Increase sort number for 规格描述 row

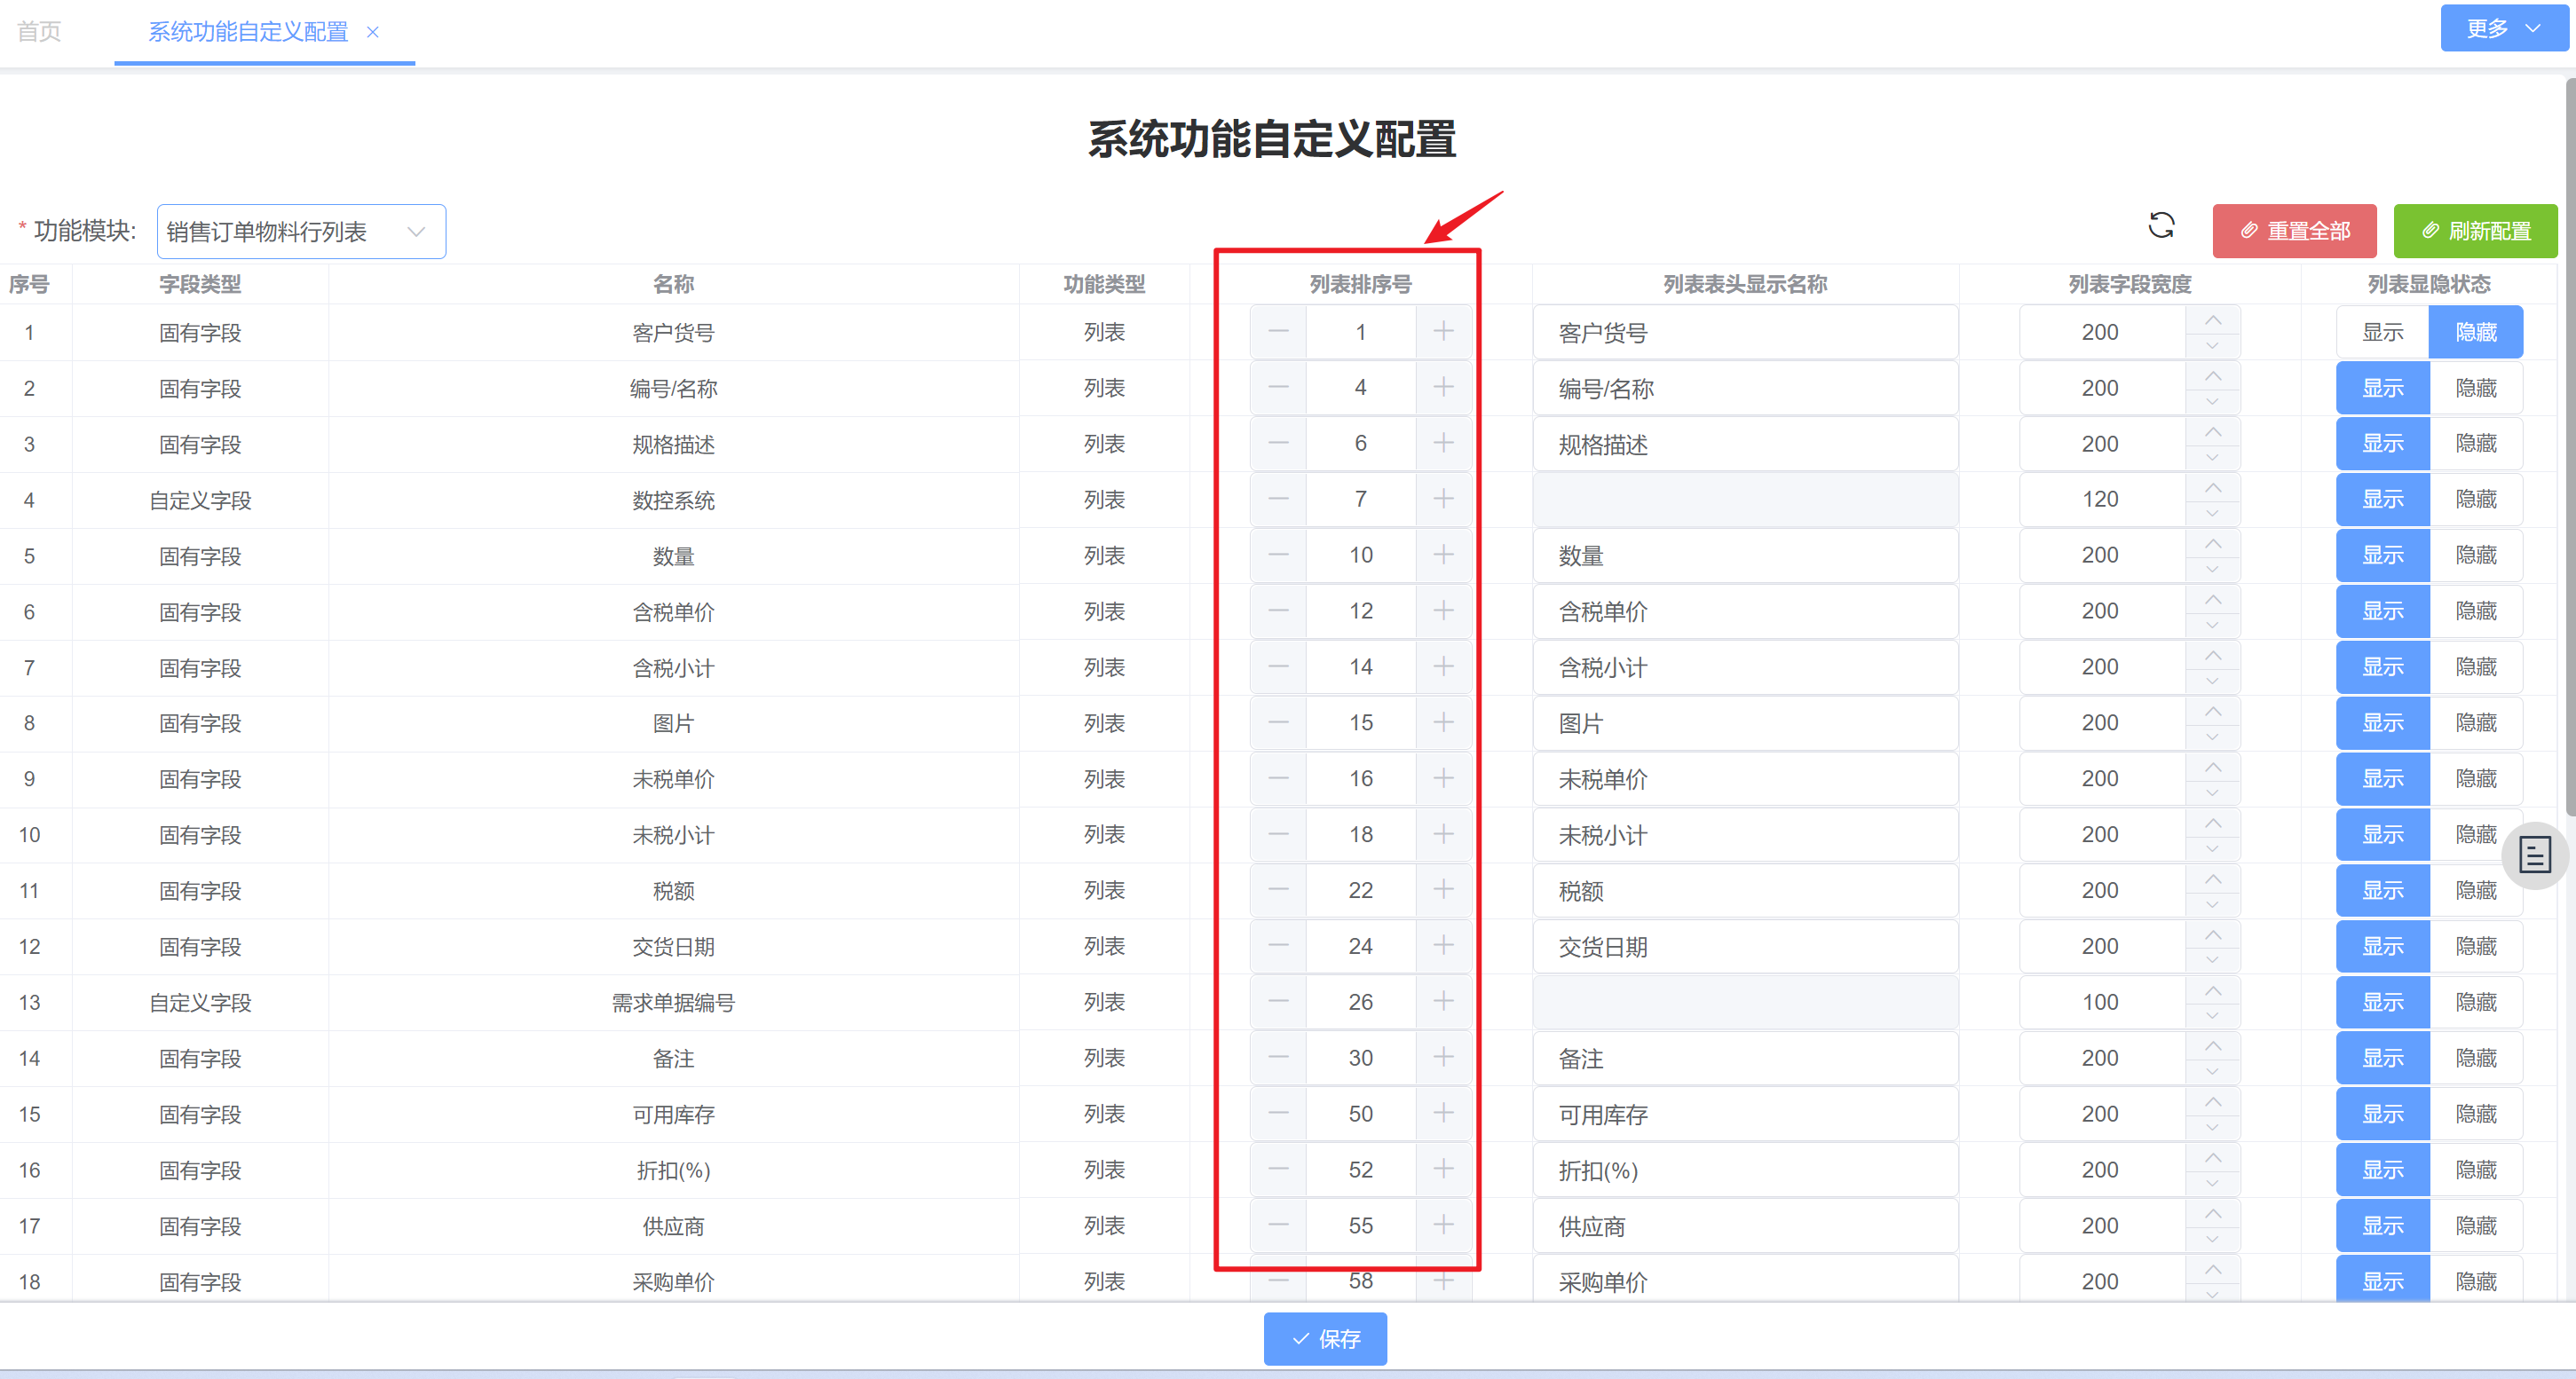[1443, 444]
